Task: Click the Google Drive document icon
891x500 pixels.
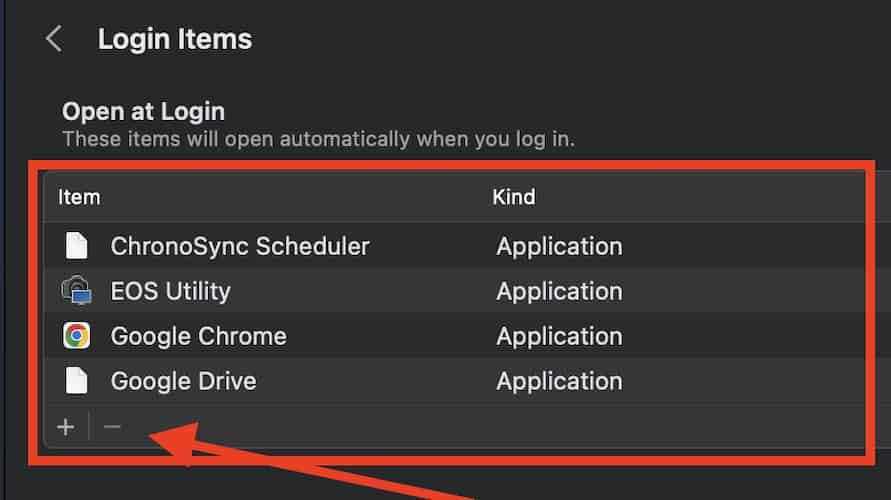Action: [x=76, y=381]
